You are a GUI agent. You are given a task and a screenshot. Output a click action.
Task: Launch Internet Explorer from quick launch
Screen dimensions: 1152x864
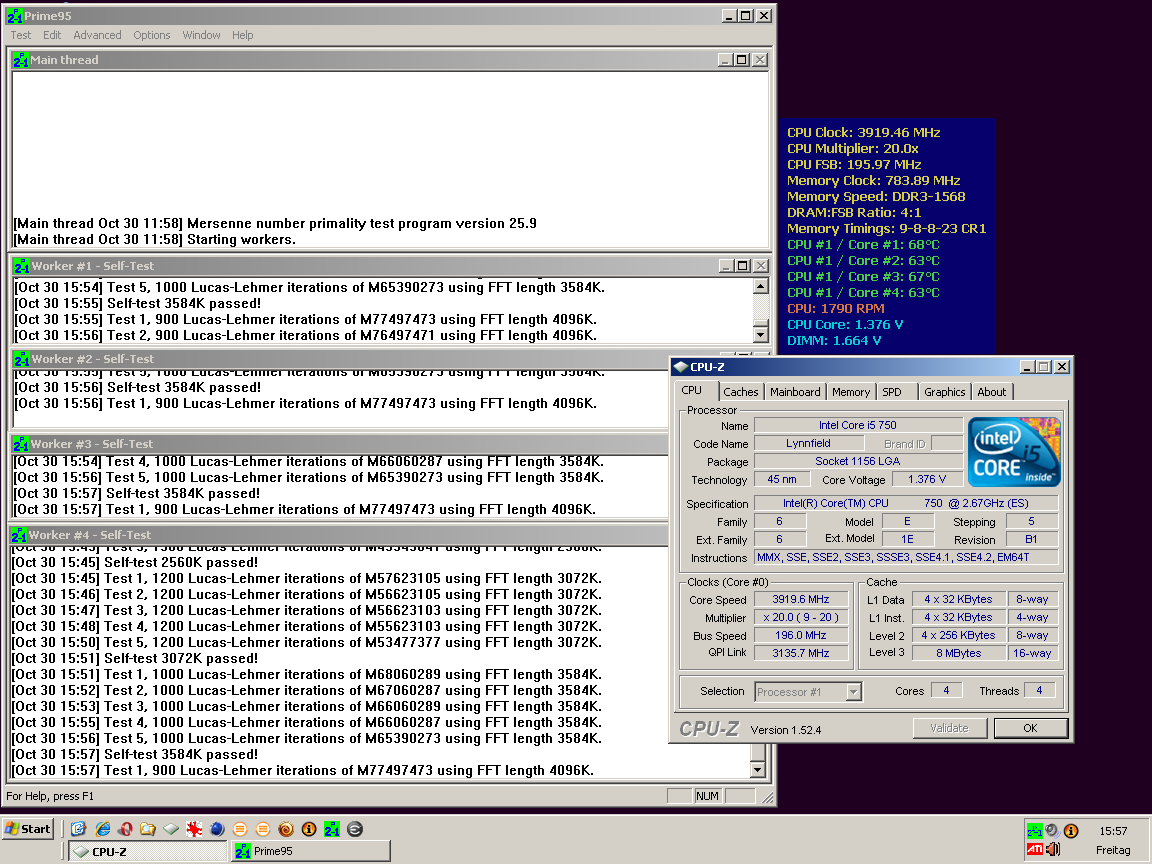(x=101, y=829)
